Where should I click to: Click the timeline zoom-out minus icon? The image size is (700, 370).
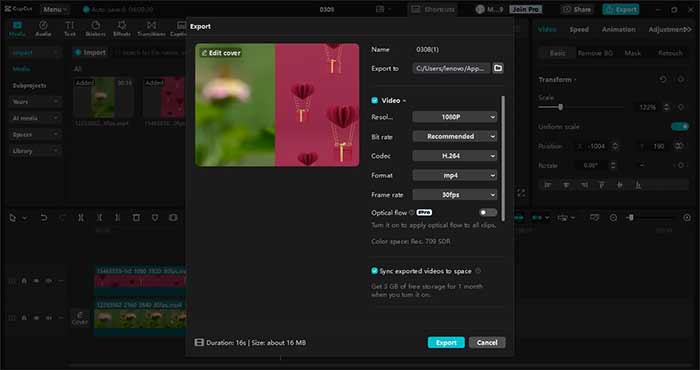[613, 218]
